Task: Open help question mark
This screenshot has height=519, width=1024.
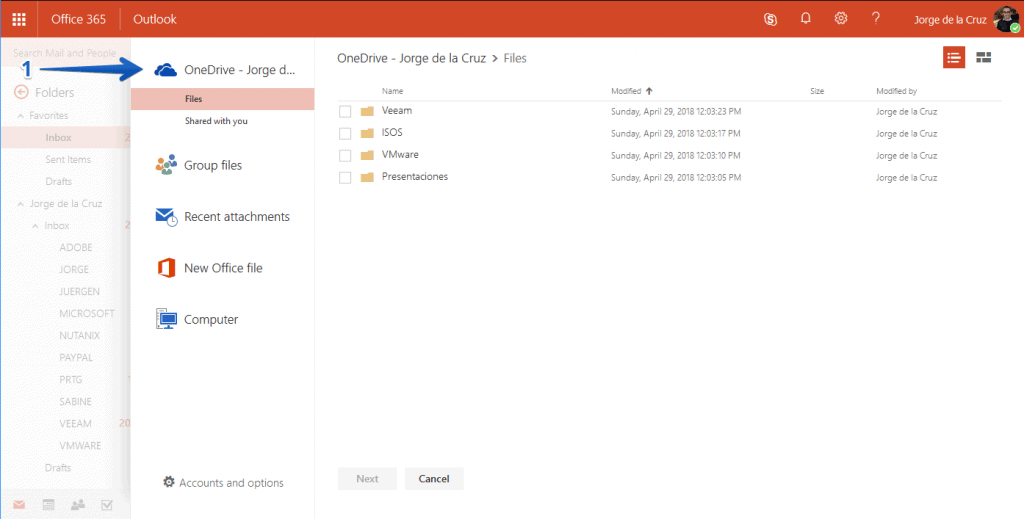Action: click(x=876, y=18)
